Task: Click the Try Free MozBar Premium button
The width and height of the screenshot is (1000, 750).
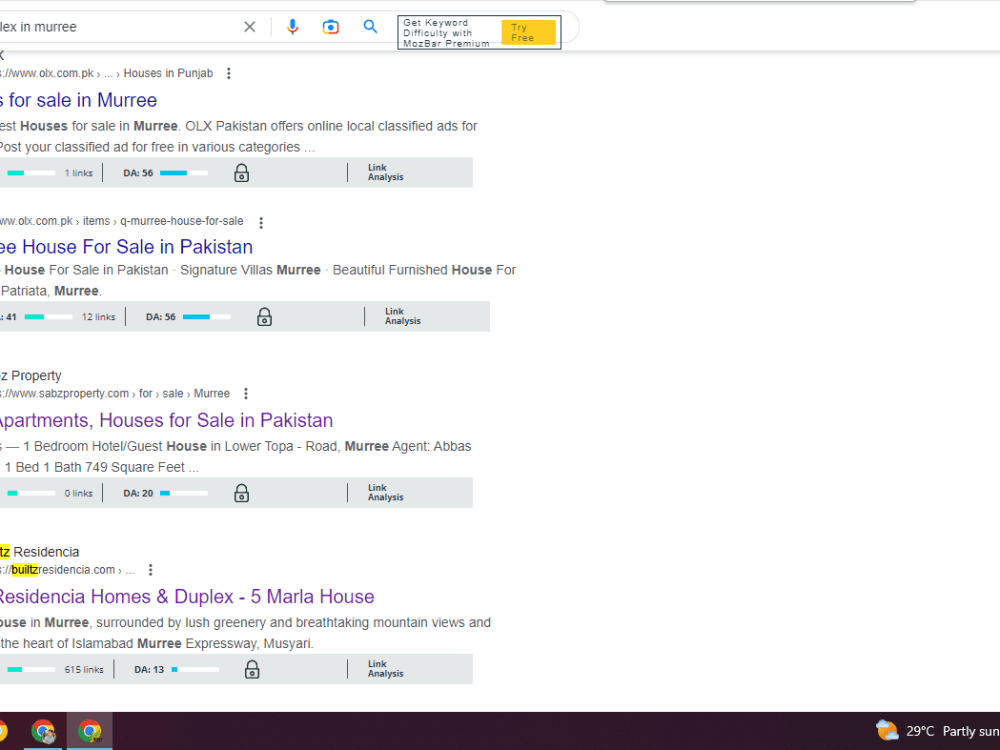Action: [528, 33]
